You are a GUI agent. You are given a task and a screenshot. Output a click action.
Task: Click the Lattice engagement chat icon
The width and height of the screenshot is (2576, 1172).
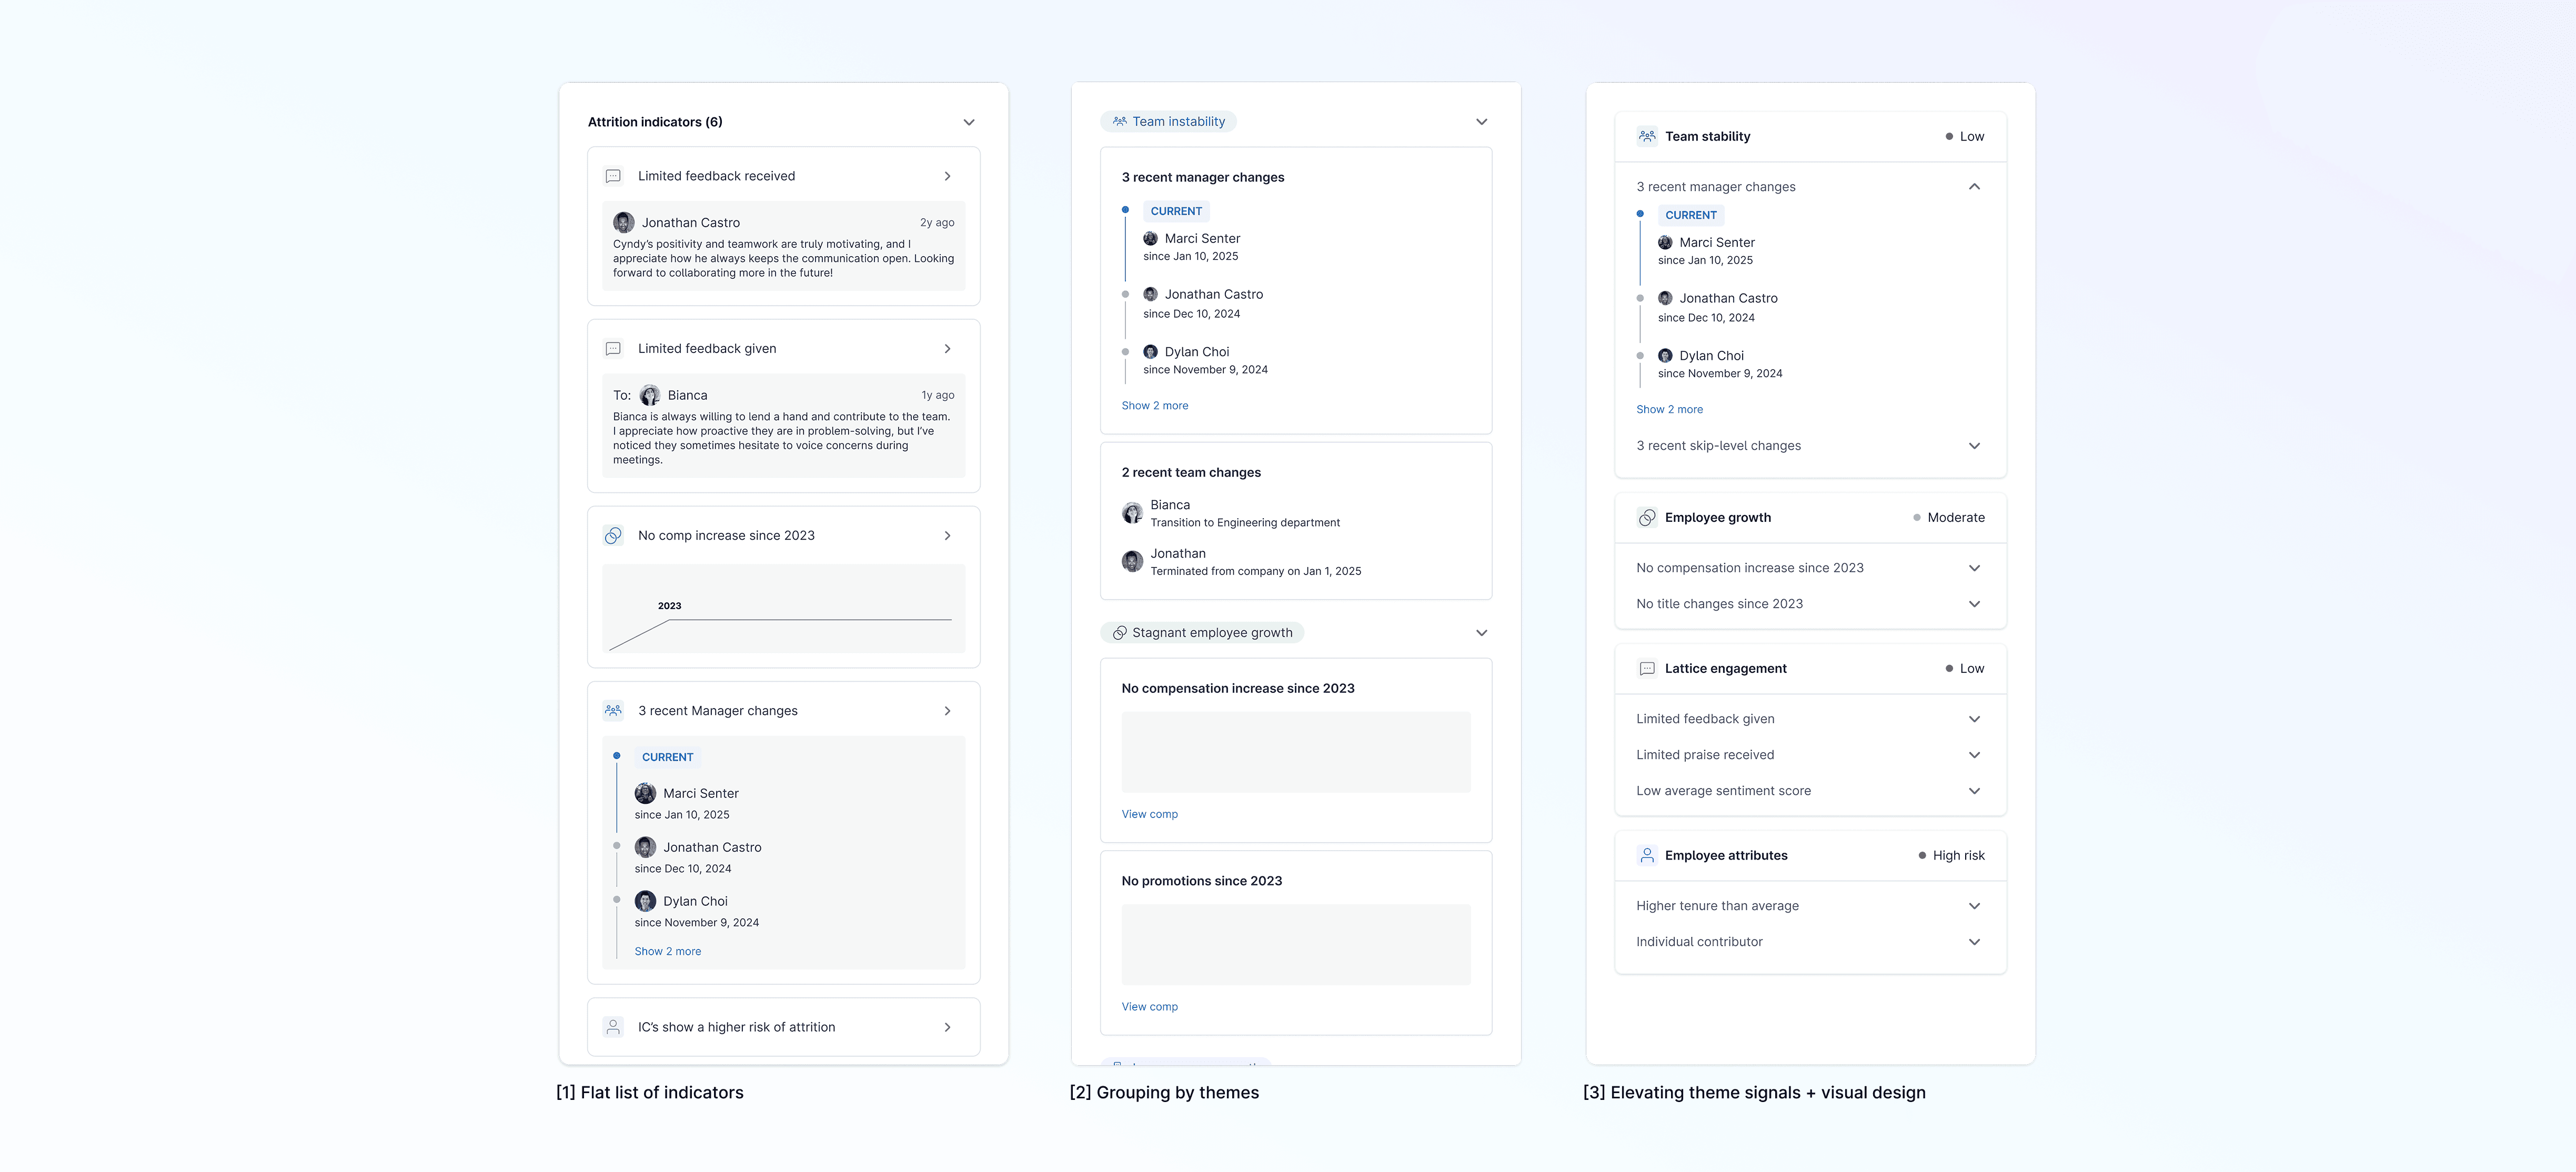click(x=1647, y=669)
